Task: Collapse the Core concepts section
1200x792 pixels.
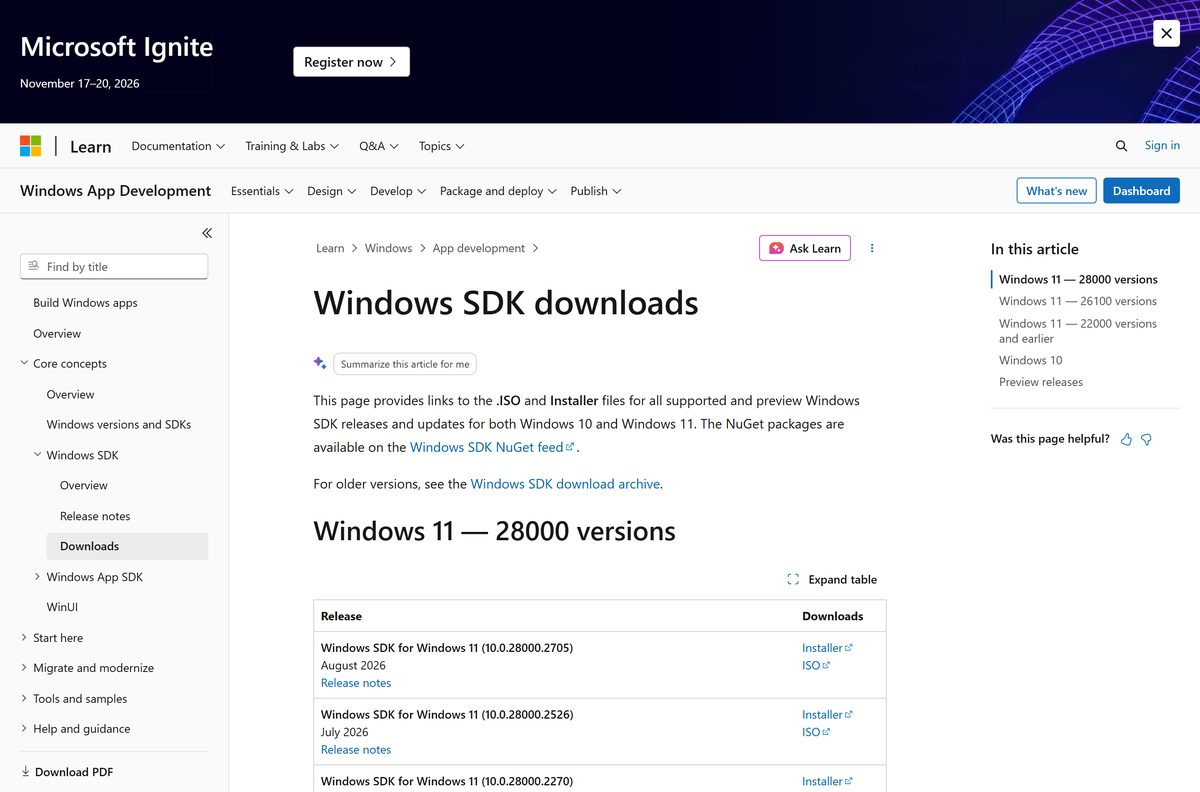Action: 70,364
